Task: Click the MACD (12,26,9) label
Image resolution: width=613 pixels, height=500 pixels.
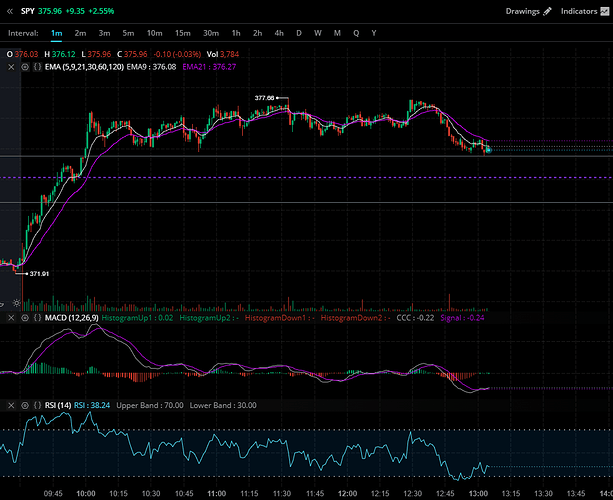Action: (72, 318)
